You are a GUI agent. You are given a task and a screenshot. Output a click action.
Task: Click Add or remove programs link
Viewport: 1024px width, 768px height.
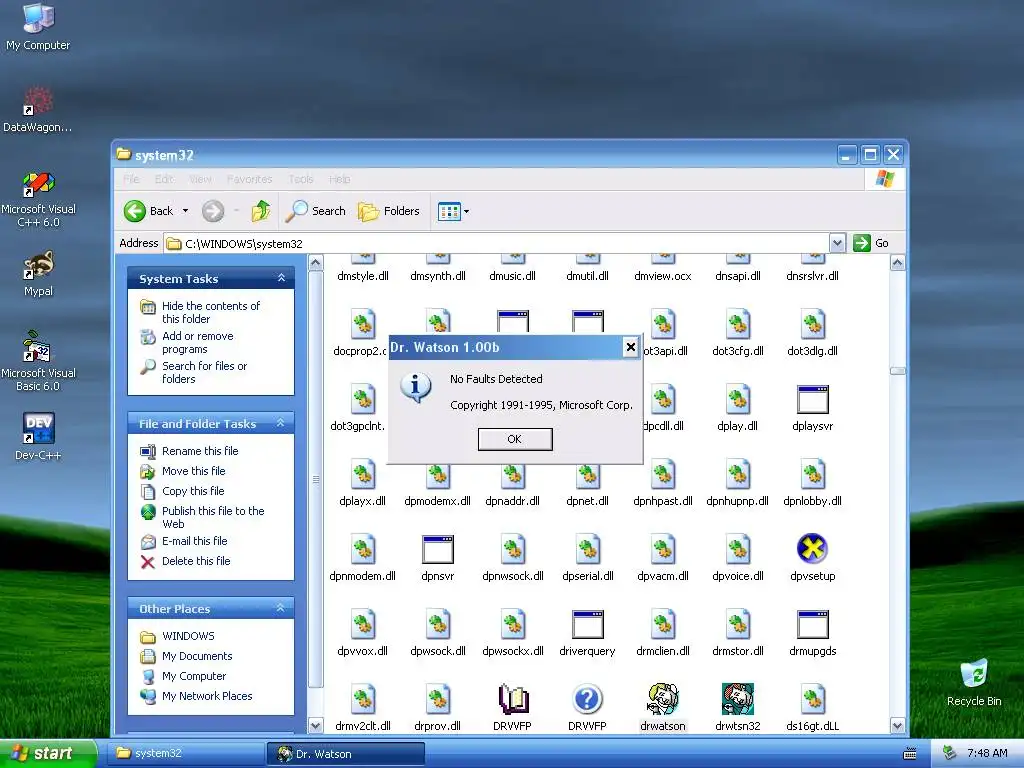[x=197, y=342]
